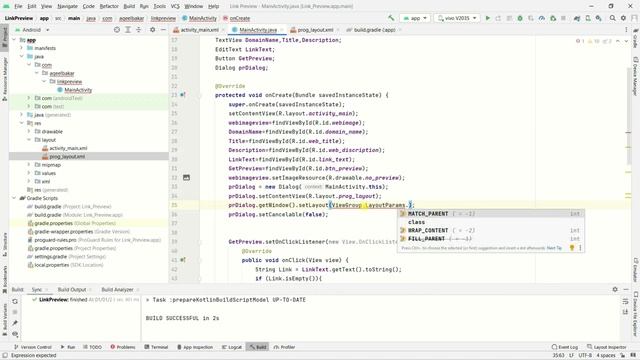
Task: Open the vivo V2035 device dropdown
Action: click(x=457, y=18)
